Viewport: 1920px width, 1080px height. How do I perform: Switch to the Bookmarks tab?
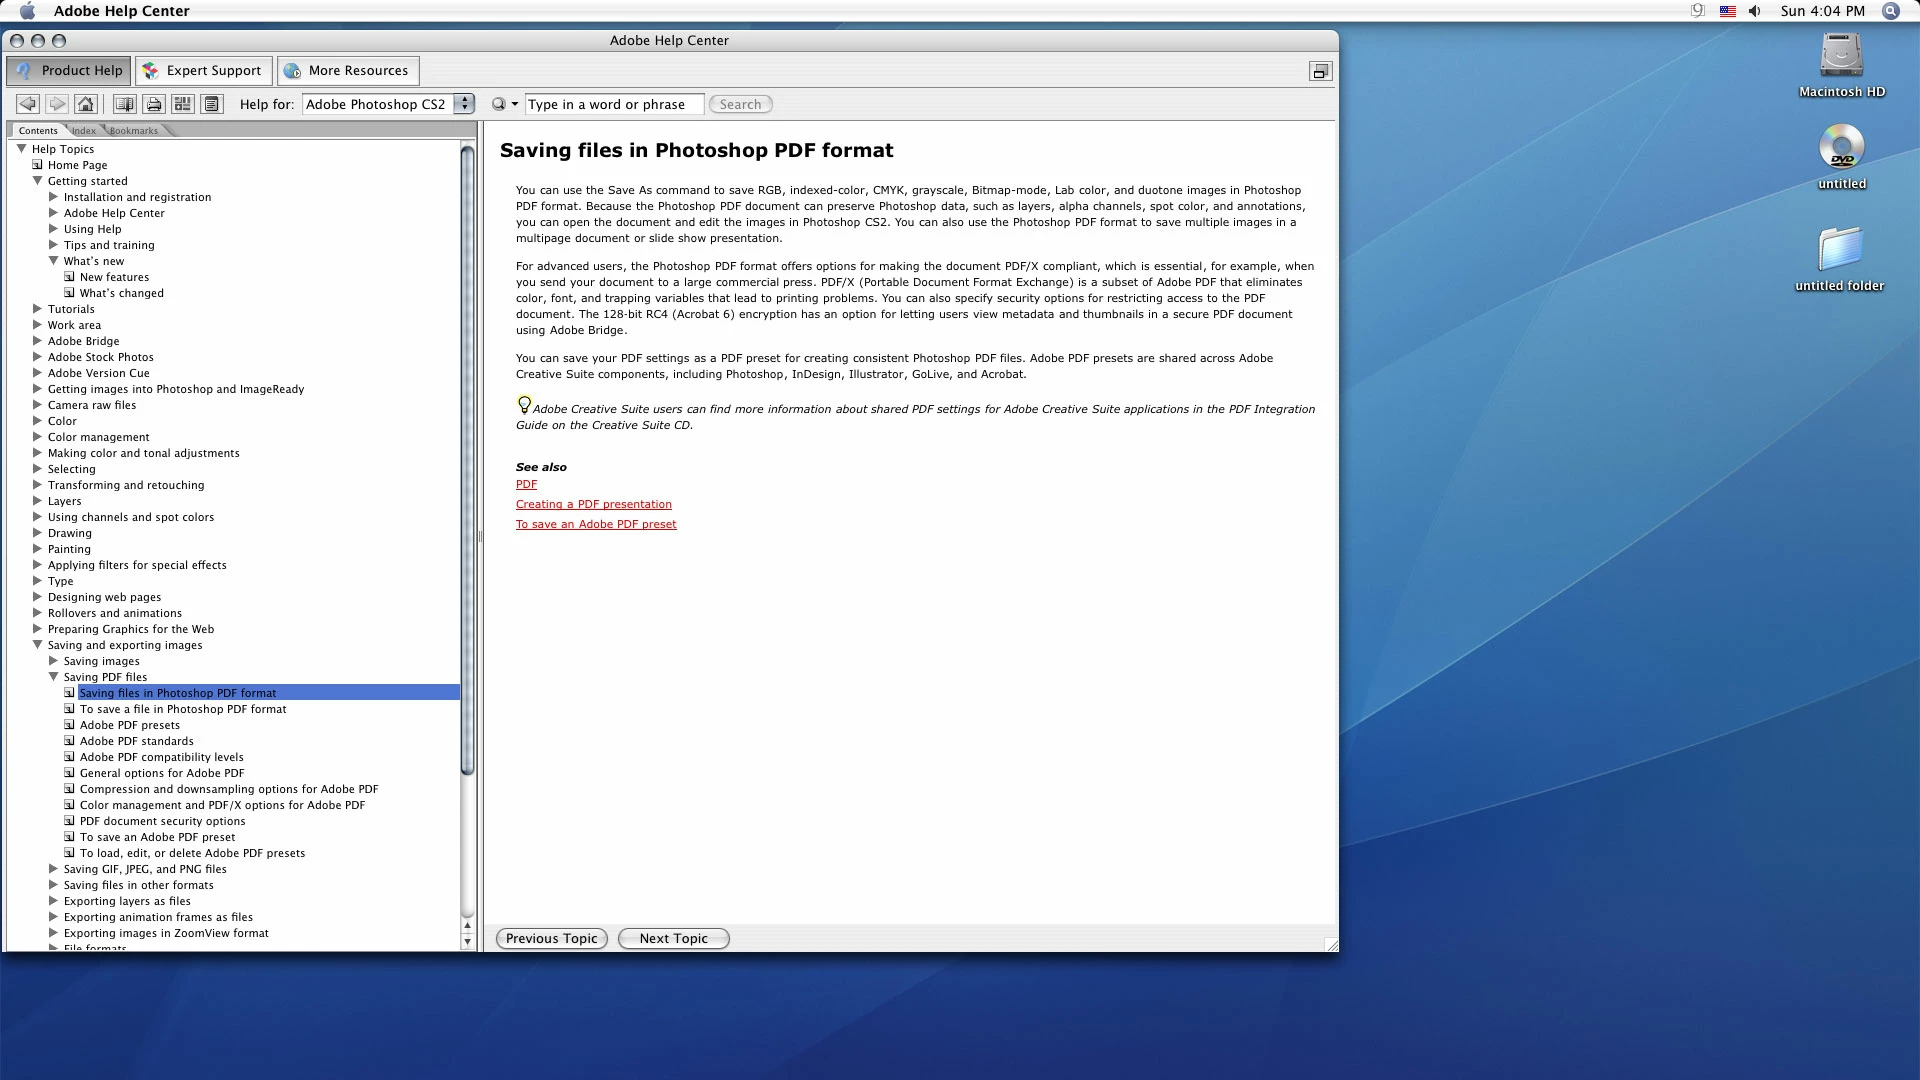coord(134,131)
